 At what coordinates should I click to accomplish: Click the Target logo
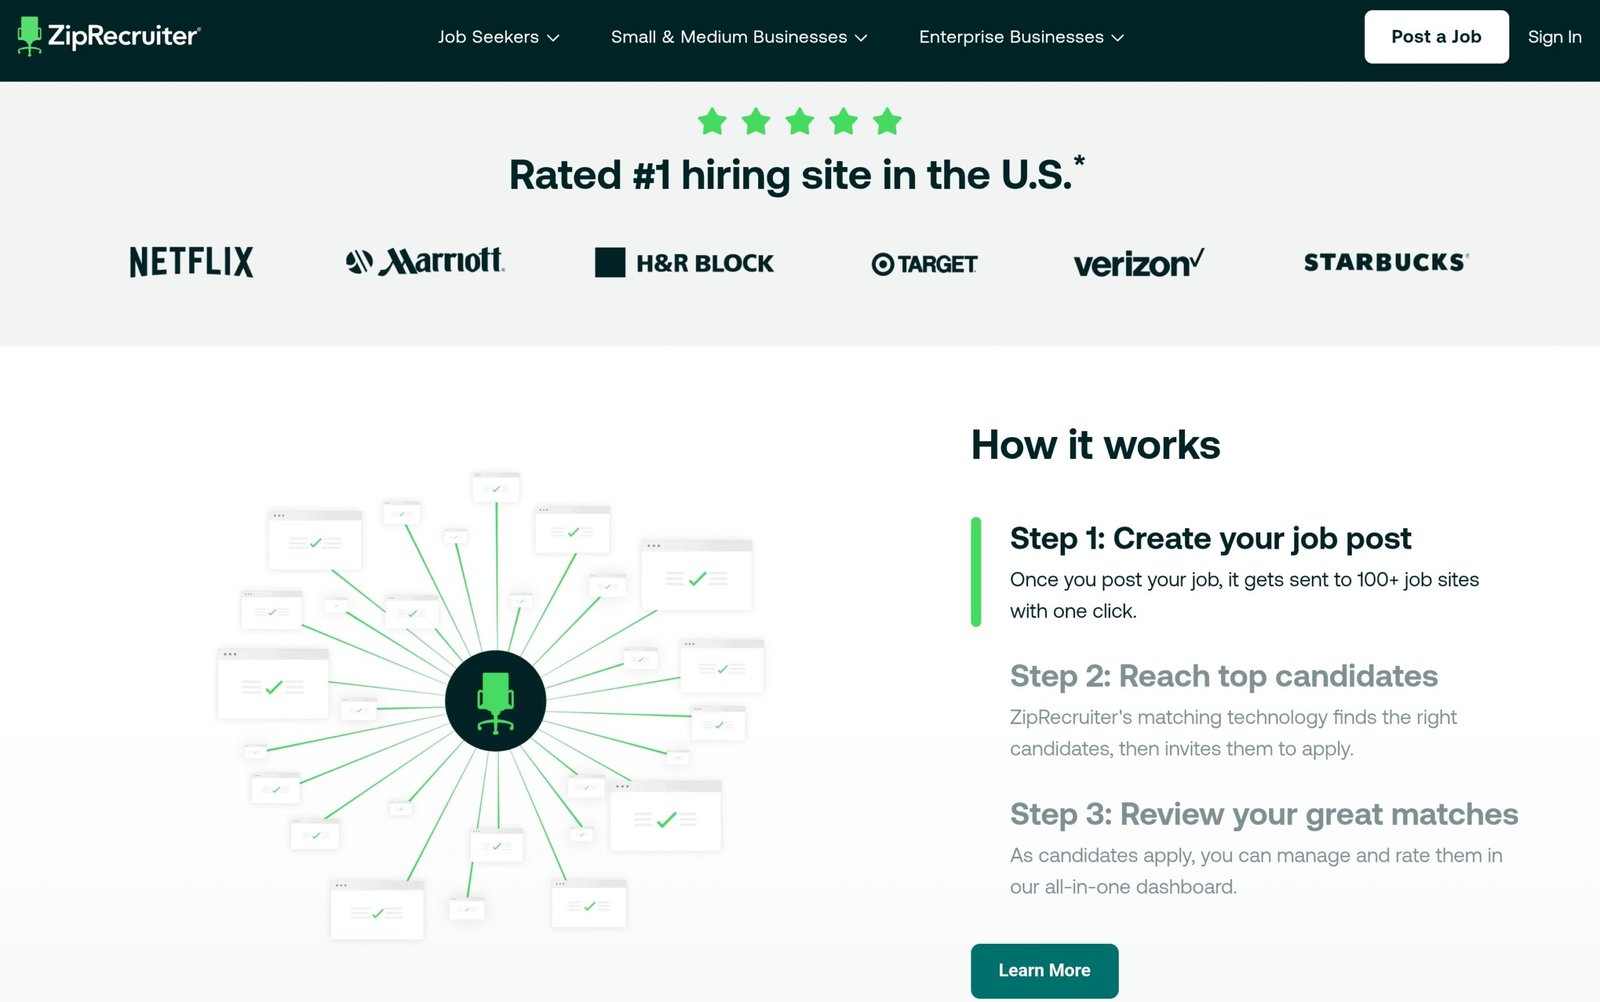(x=924, y=264)
